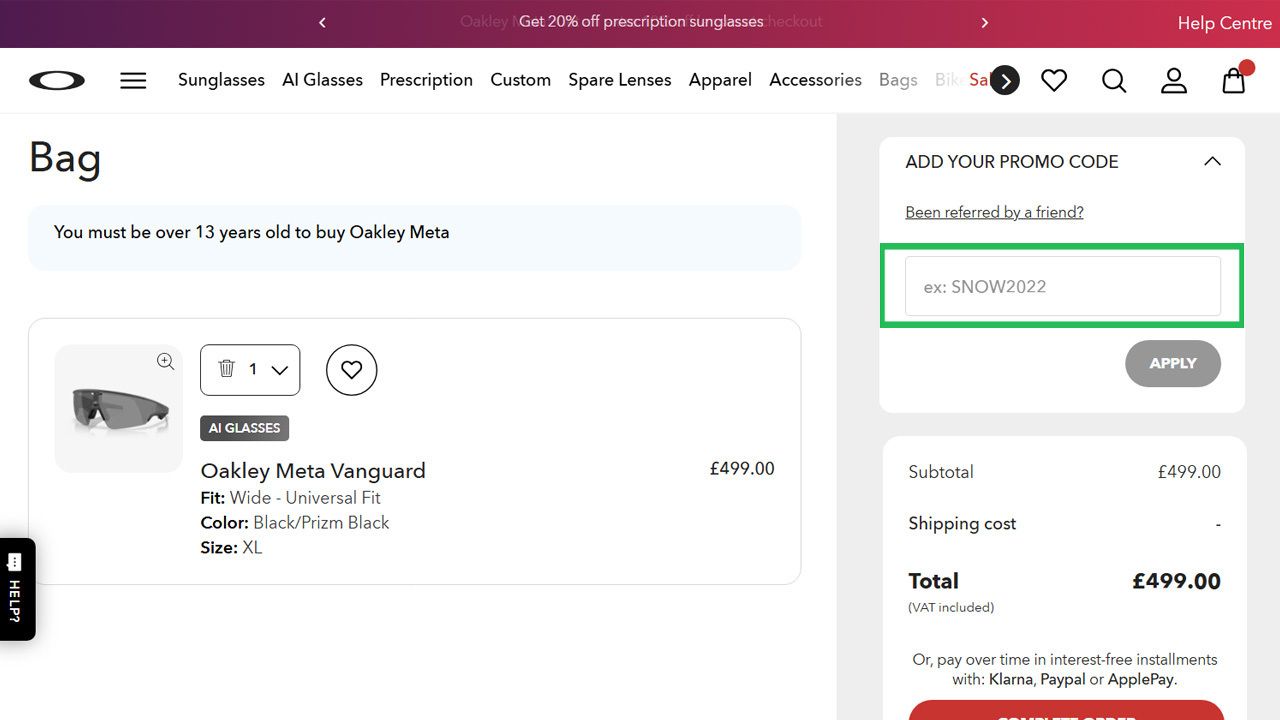The image size is (1280, 720).
Task: Click the Color: Black/Prizm Black text
Action: 295,523
